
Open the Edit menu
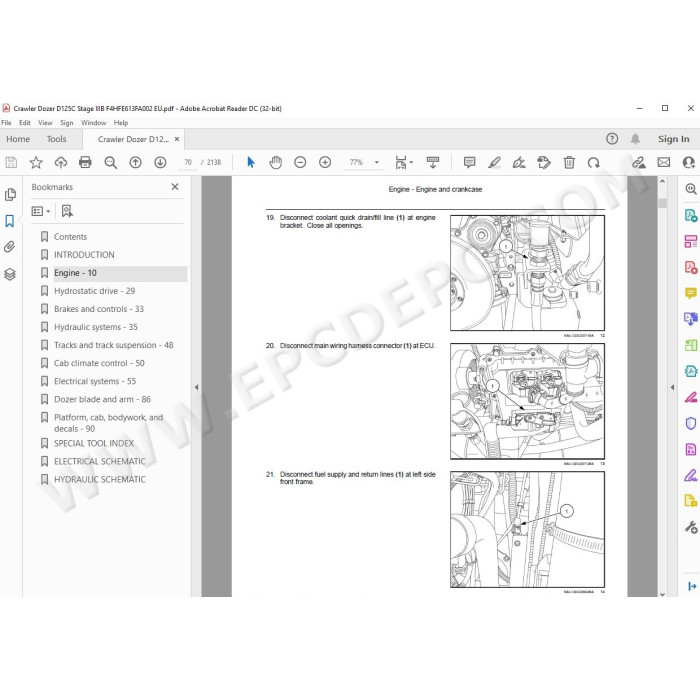25,123
